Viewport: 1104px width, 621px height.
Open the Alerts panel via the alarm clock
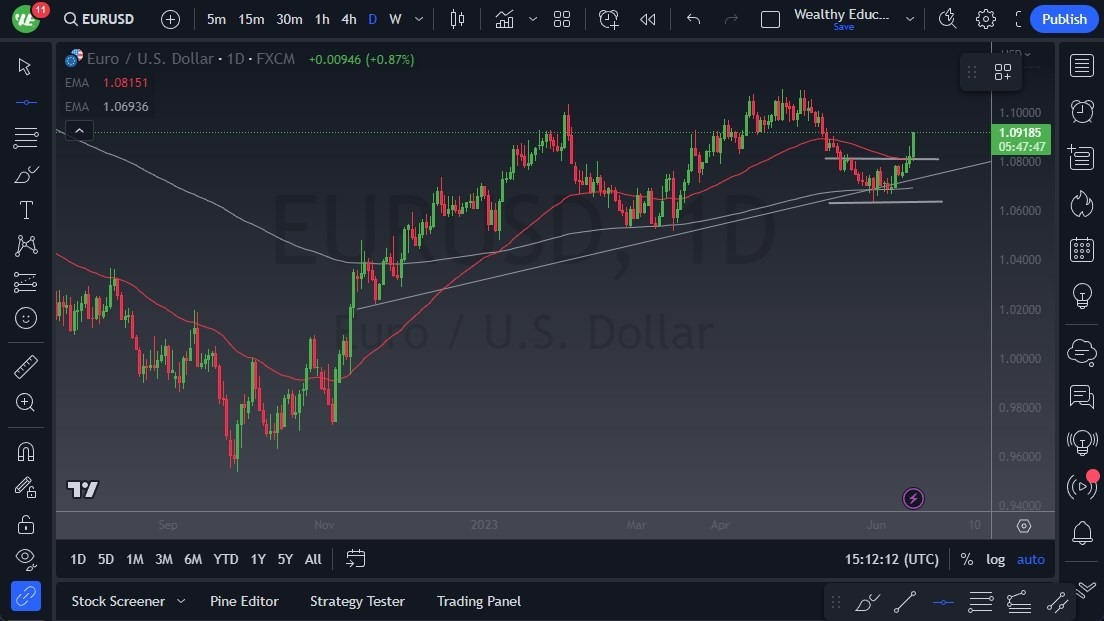(1081, 110)
